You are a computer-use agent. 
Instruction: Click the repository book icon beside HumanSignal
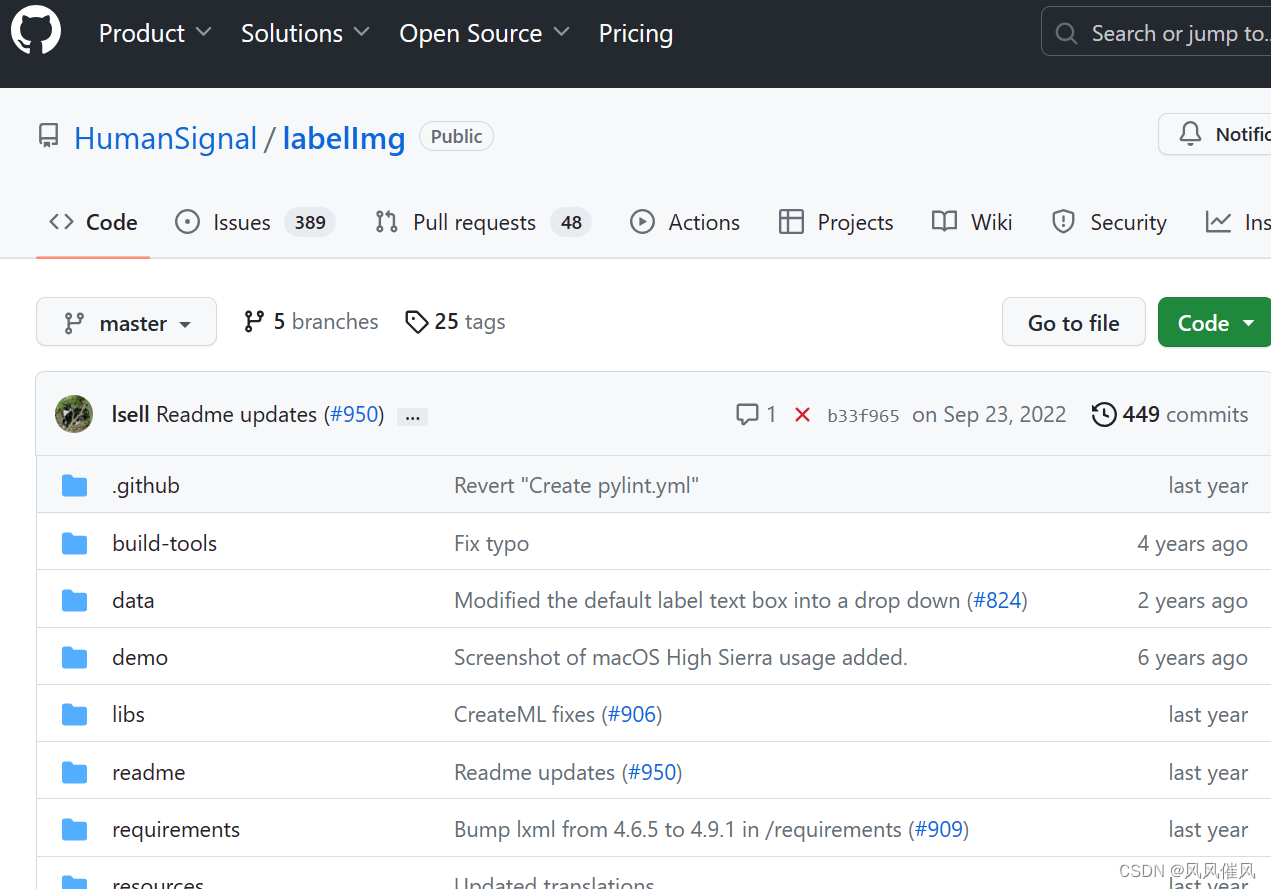click(48, 136)
